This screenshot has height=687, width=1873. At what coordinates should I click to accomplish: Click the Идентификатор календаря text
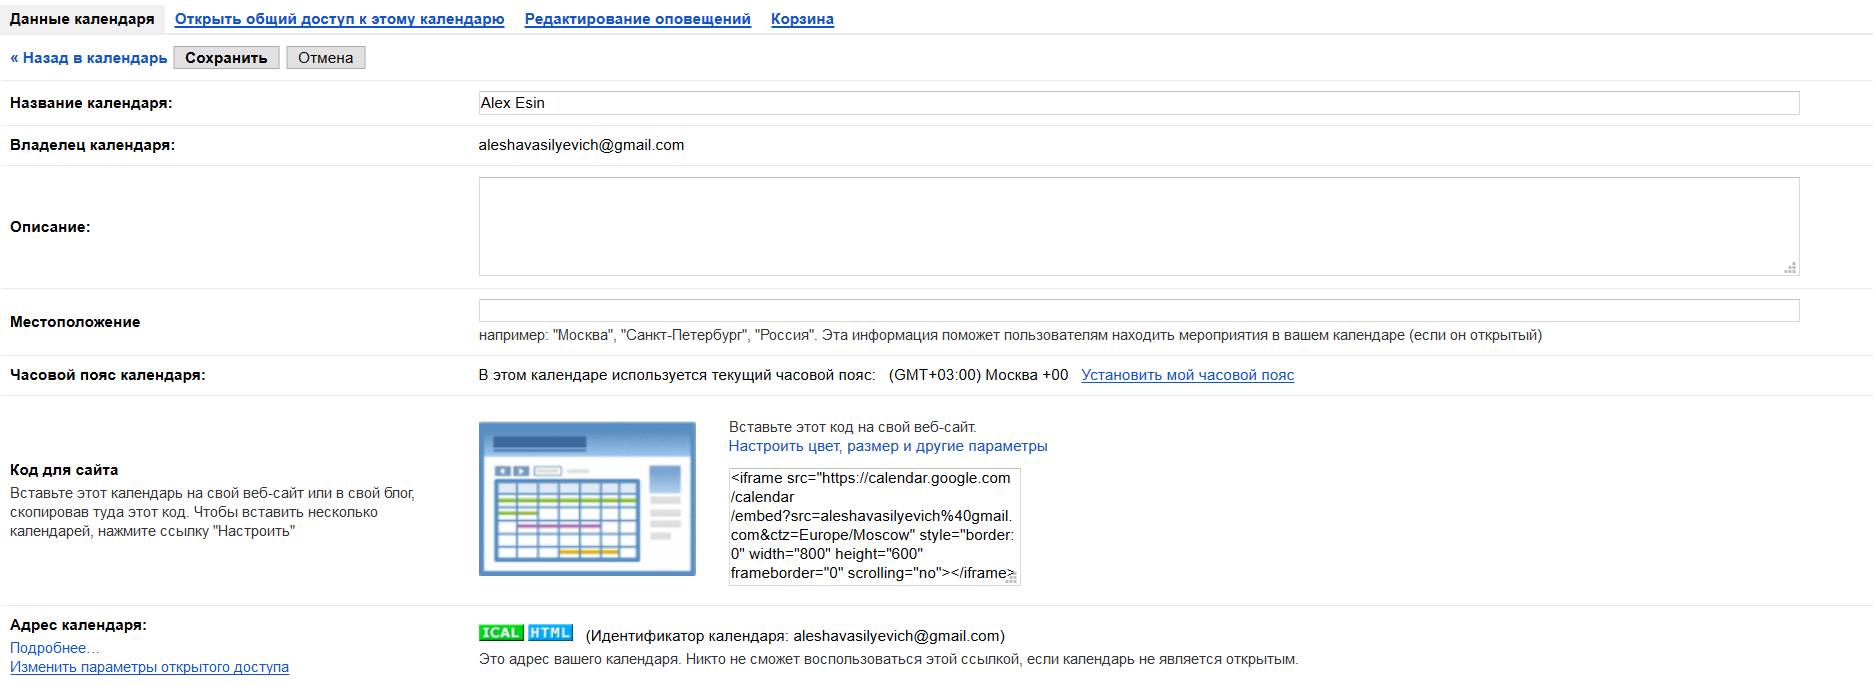click(795, 636)
